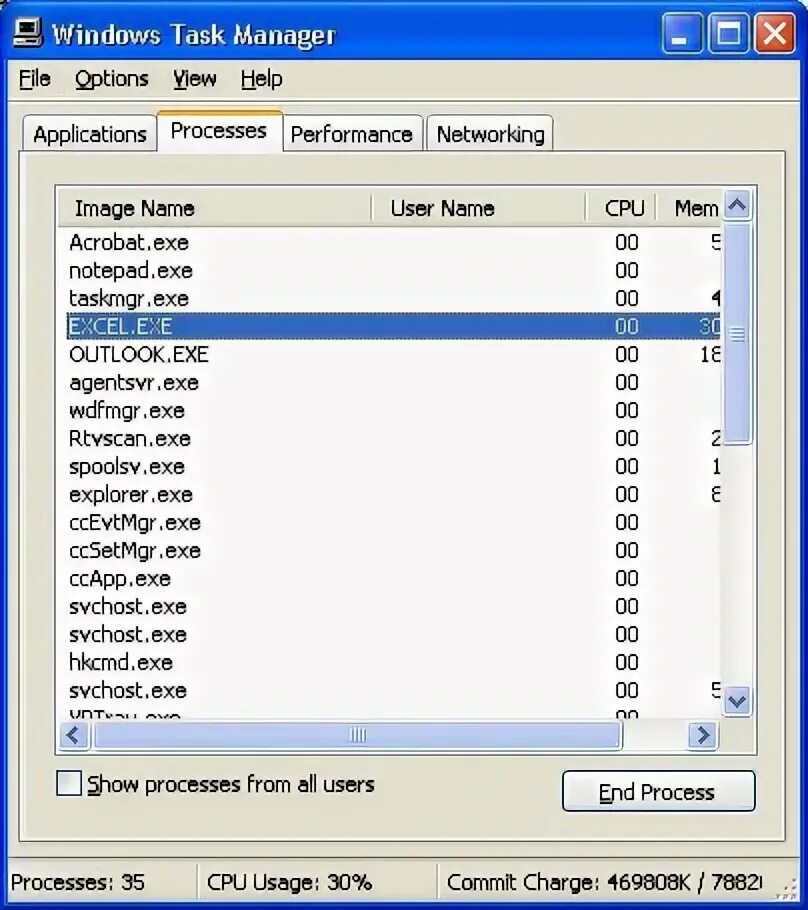Sort processes by CPU column header
Image resolution: width=808 pixels, height=910 pixels.
tap(621, 208)
